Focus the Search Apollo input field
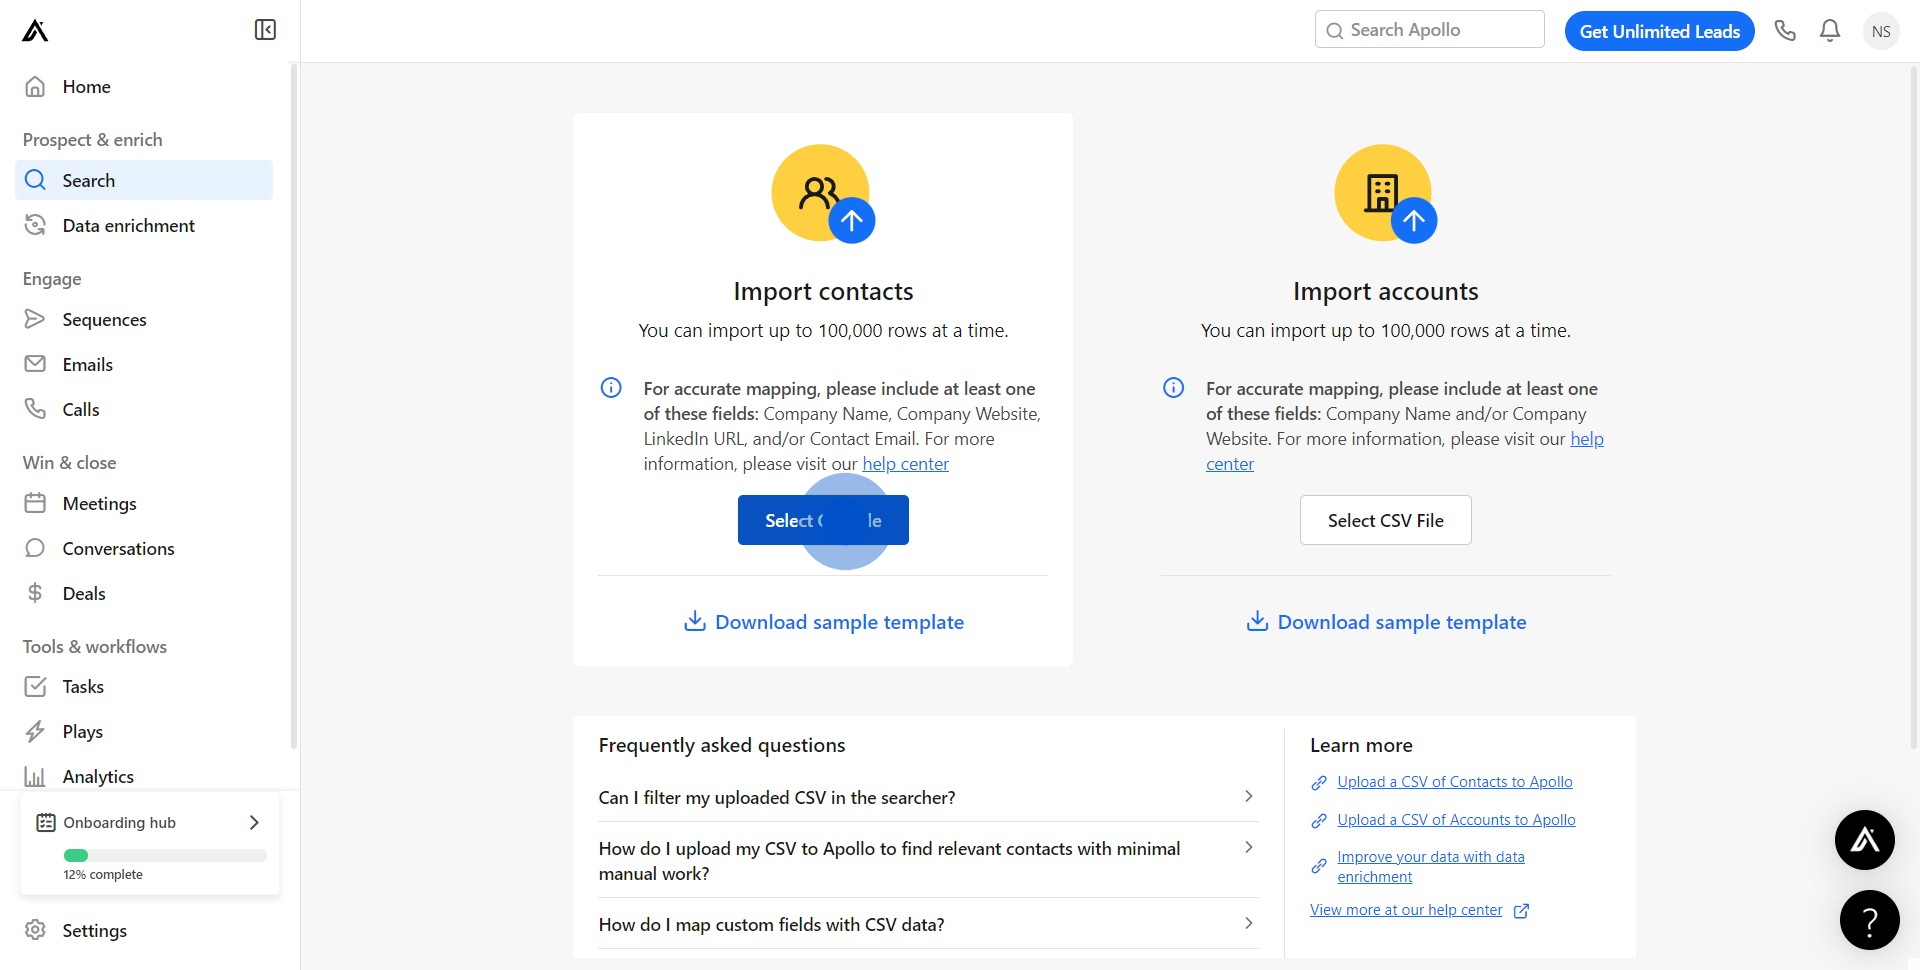Screen dimensions: 1920x970 pyautogui.click(x=1440, y=30)
